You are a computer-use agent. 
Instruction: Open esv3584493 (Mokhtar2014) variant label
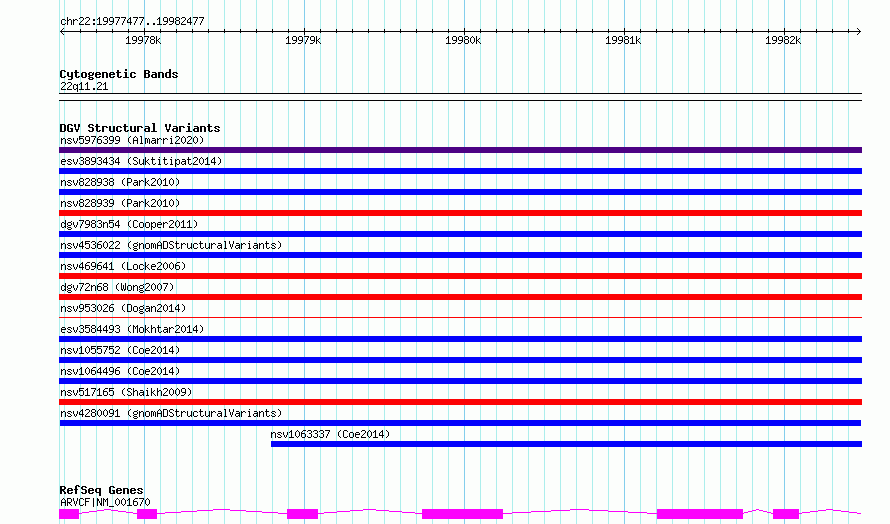[132, 329]
